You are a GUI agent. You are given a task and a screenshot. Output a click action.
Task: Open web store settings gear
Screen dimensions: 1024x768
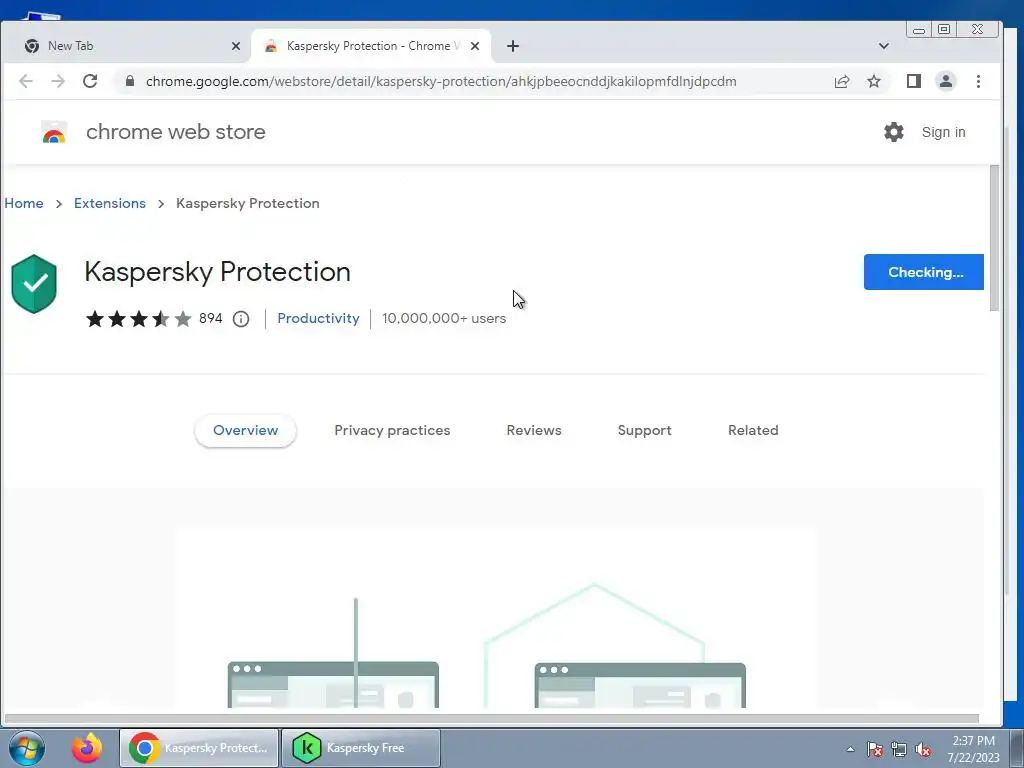(893, 132)
